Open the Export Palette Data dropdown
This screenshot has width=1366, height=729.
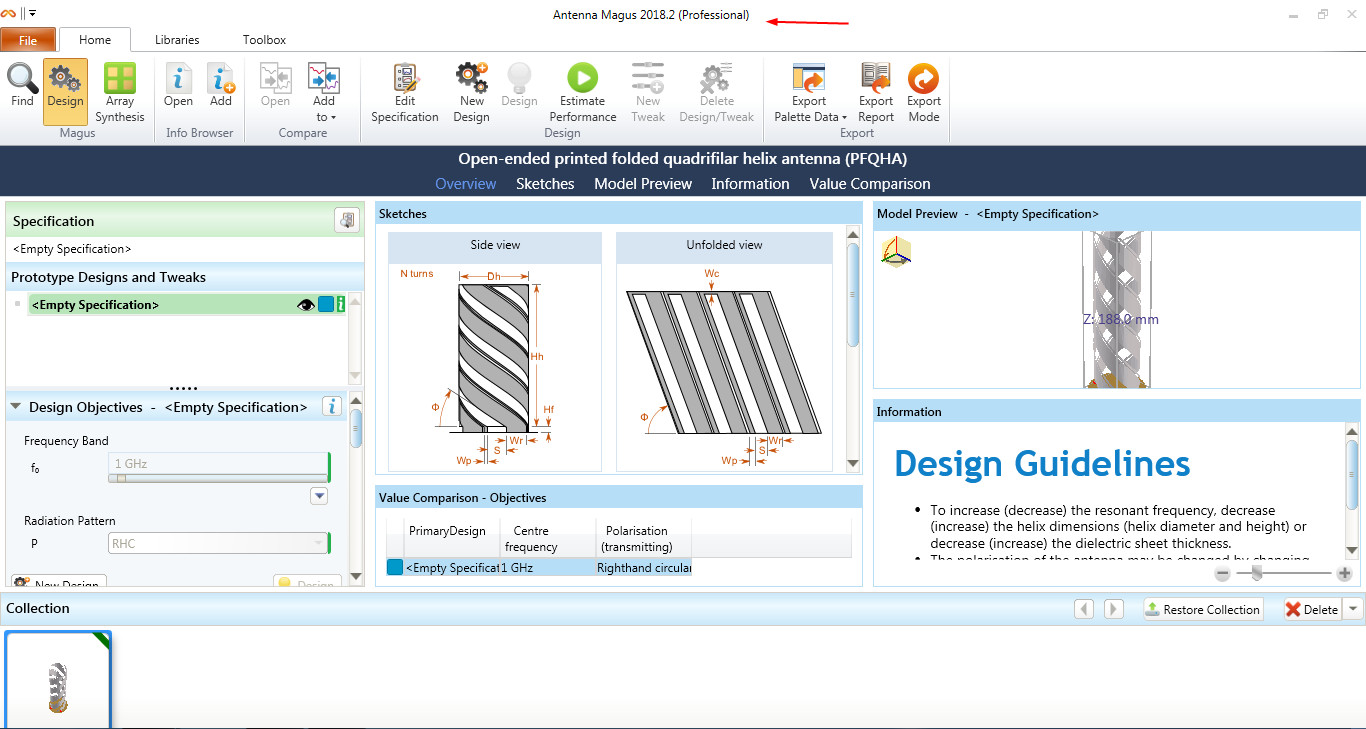tap(810, 93)
